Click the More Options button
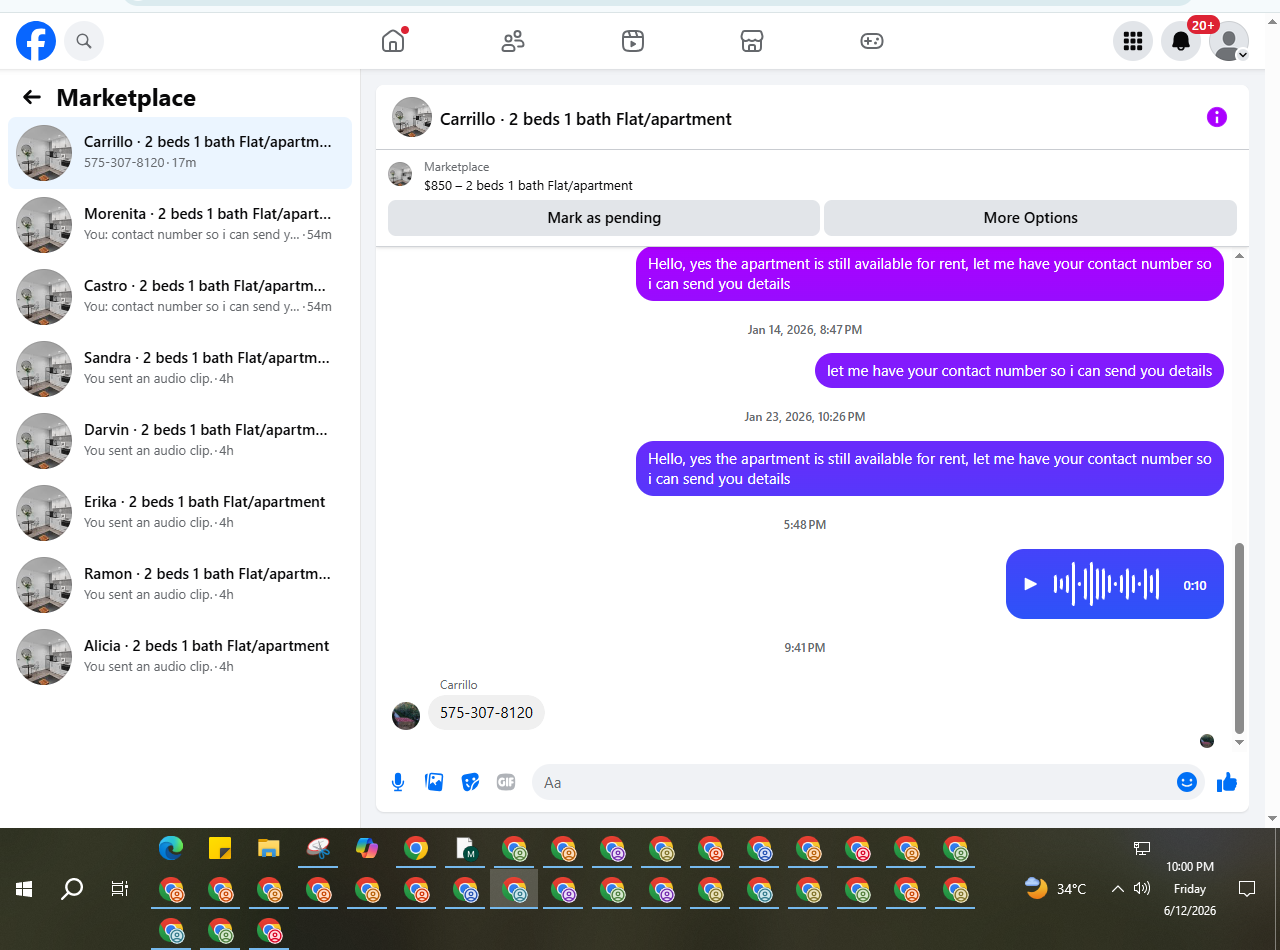The height and width of the screenshot is (950, 1280). (x=1030, y=218)
